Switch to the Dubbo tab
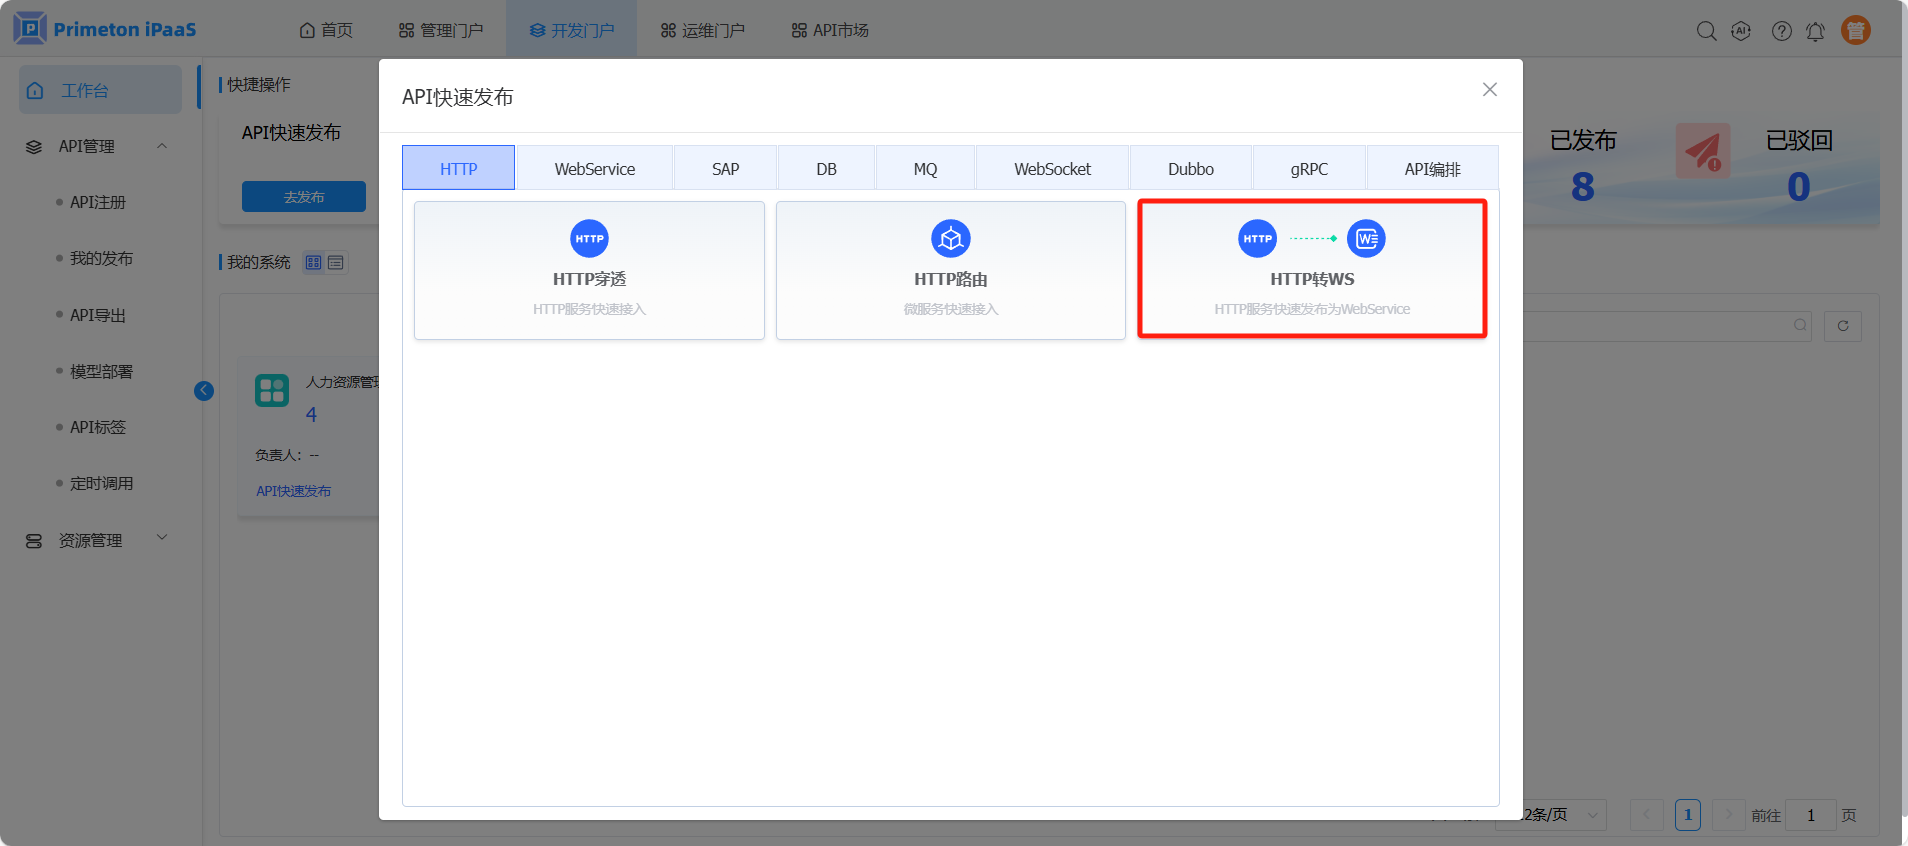The image size is (1908, 846). tap(1190, 169)
